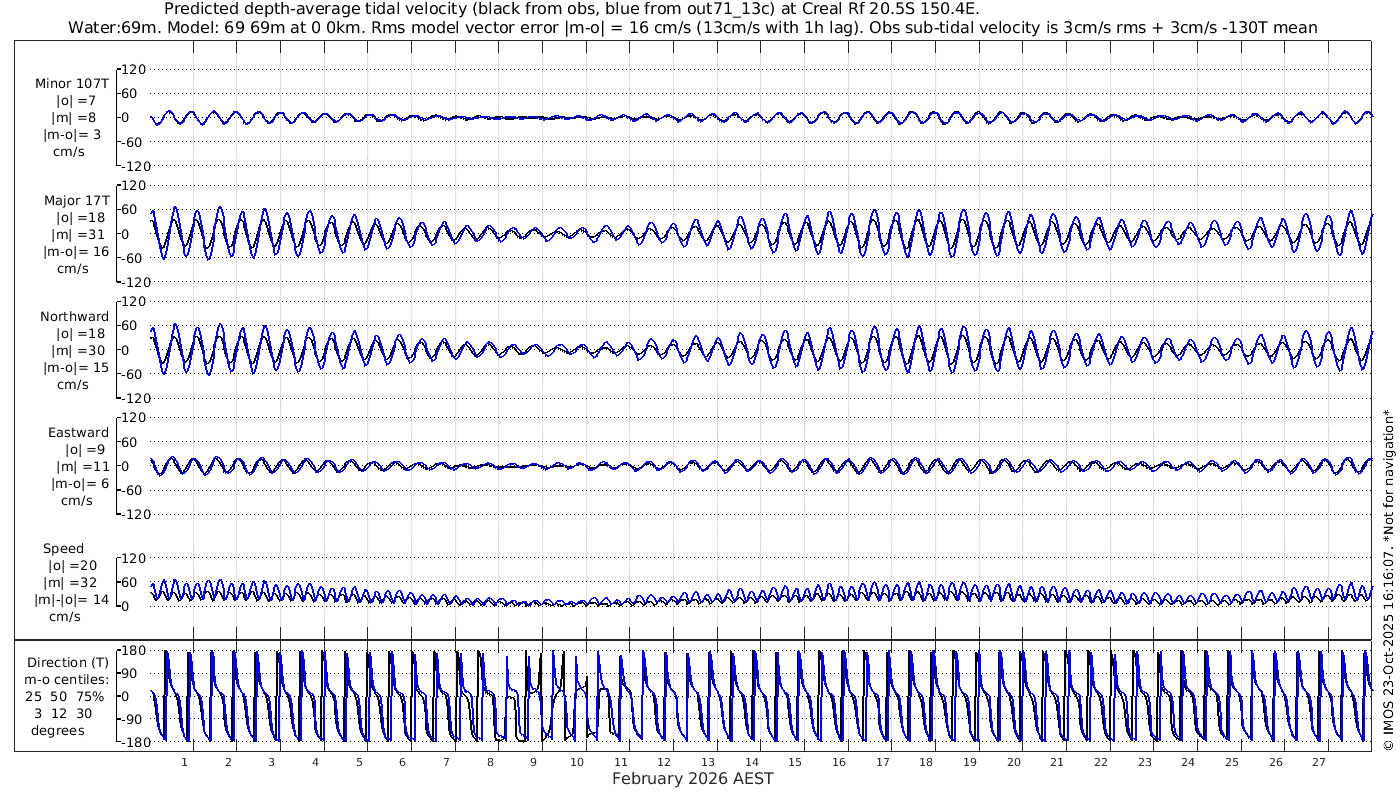The width and height of the screenshot is (1400, 800).
Task: Click "|o| =7" in the Minor panel
Action: [76, 101]
